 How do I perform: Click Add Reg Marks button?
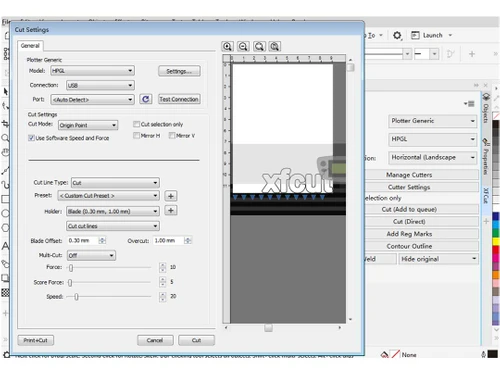pos(422,234)
